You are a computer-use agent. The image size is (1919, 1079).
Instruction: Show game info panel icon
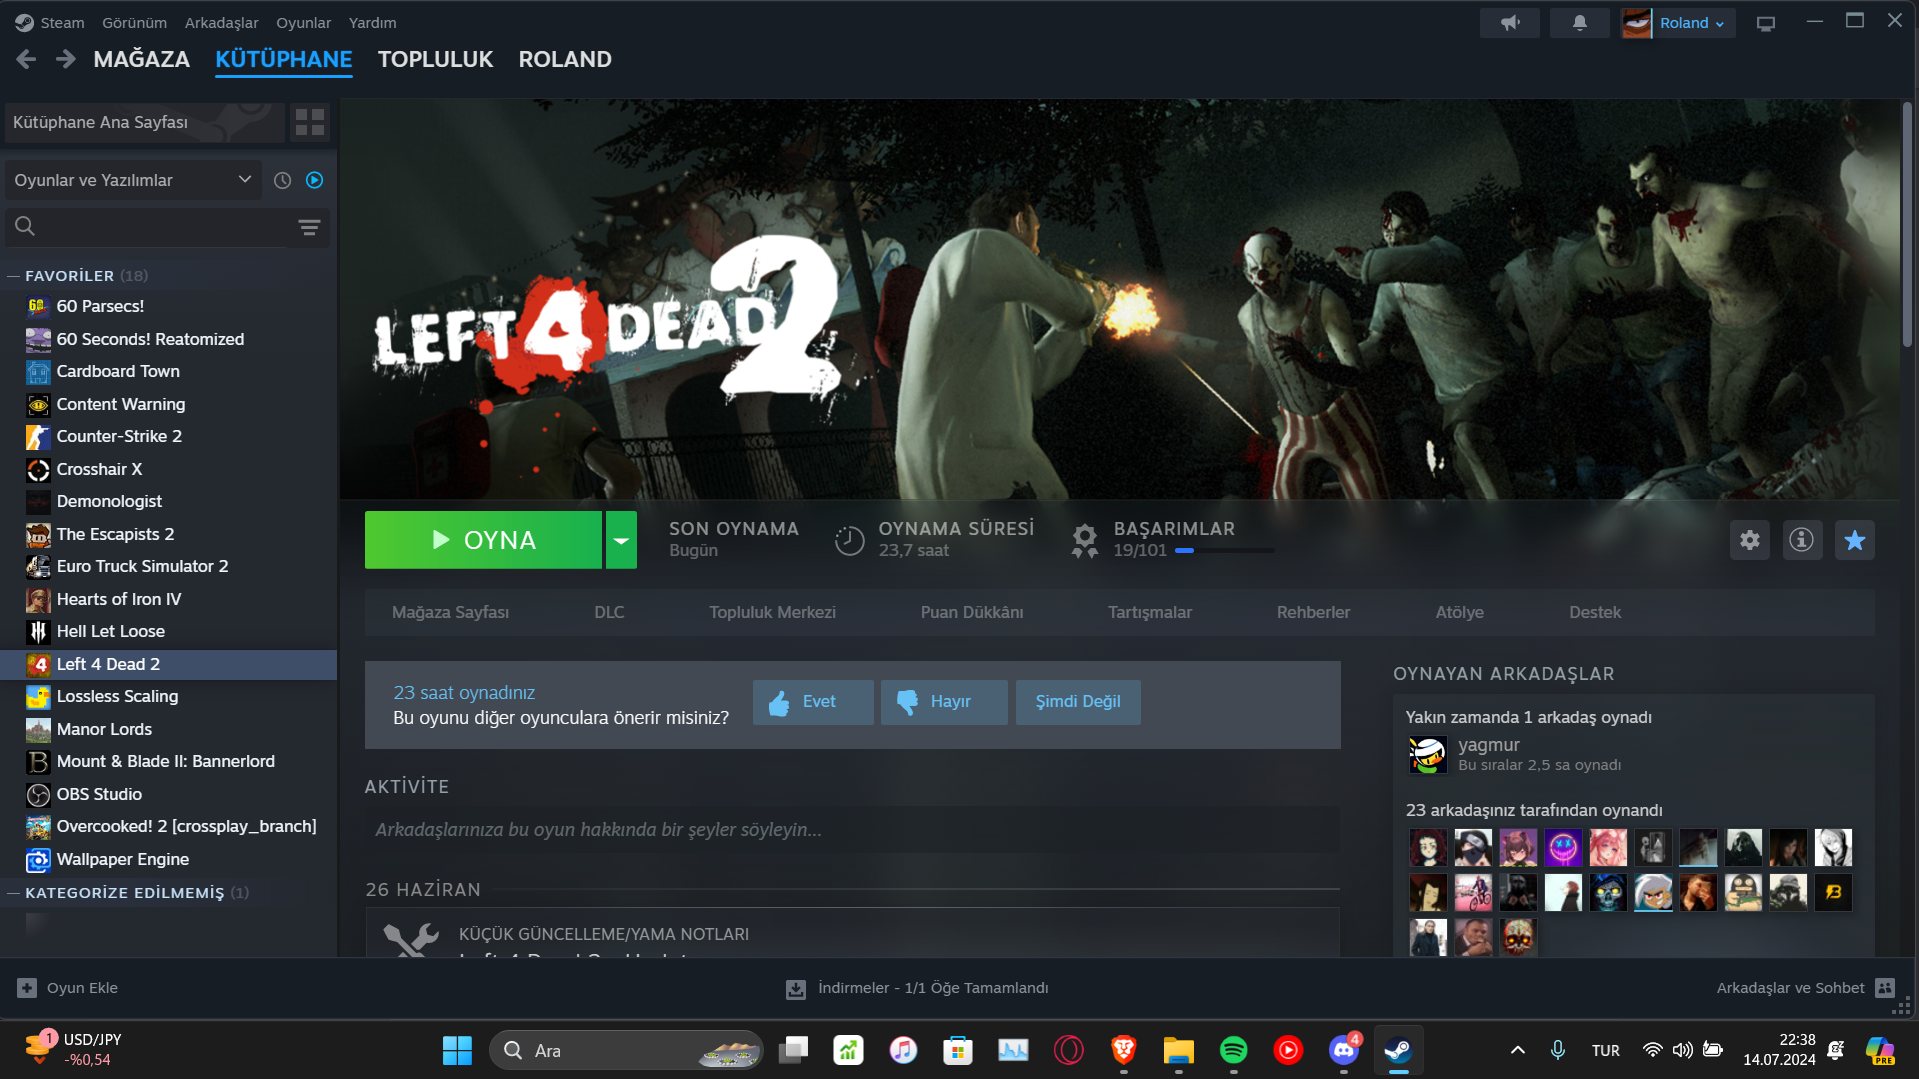1802,540
